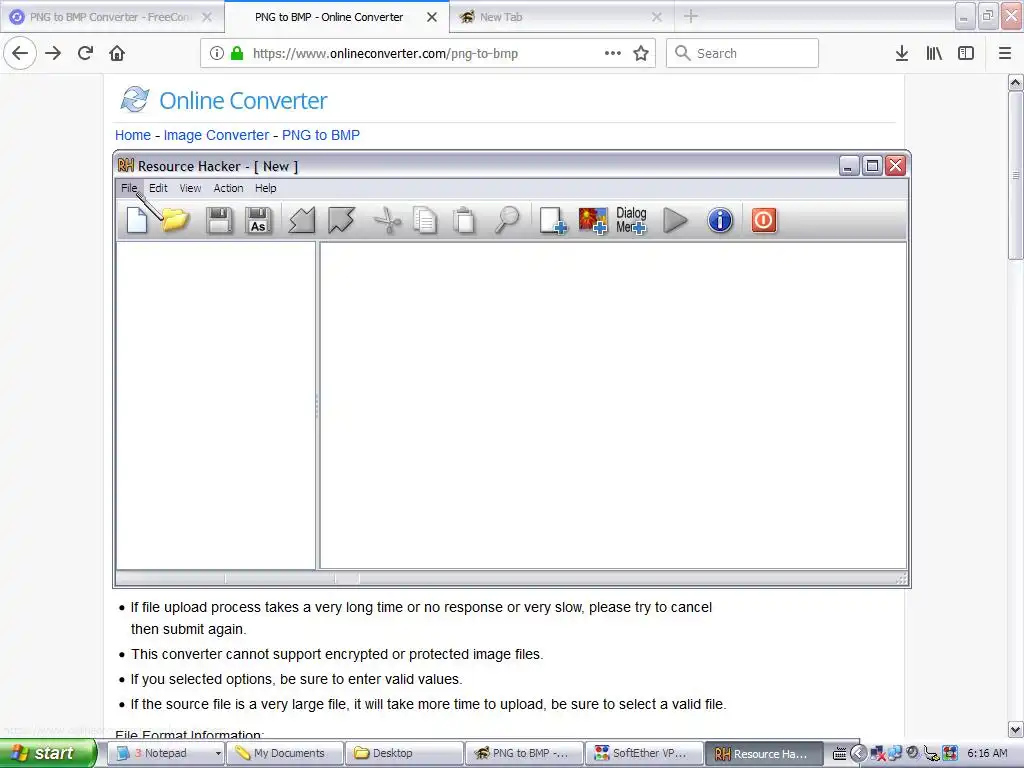
Task: Switch to Desktop taskbar window
Action: pos(404,753)
